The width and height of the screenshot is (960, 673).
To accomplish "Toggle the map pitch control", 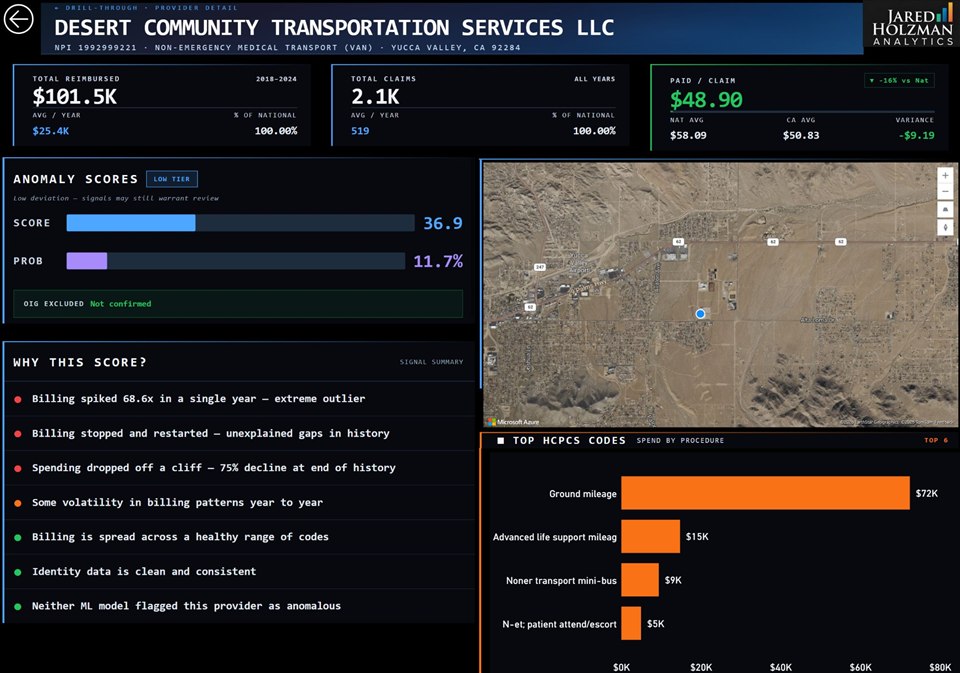I will pos(945,210).
